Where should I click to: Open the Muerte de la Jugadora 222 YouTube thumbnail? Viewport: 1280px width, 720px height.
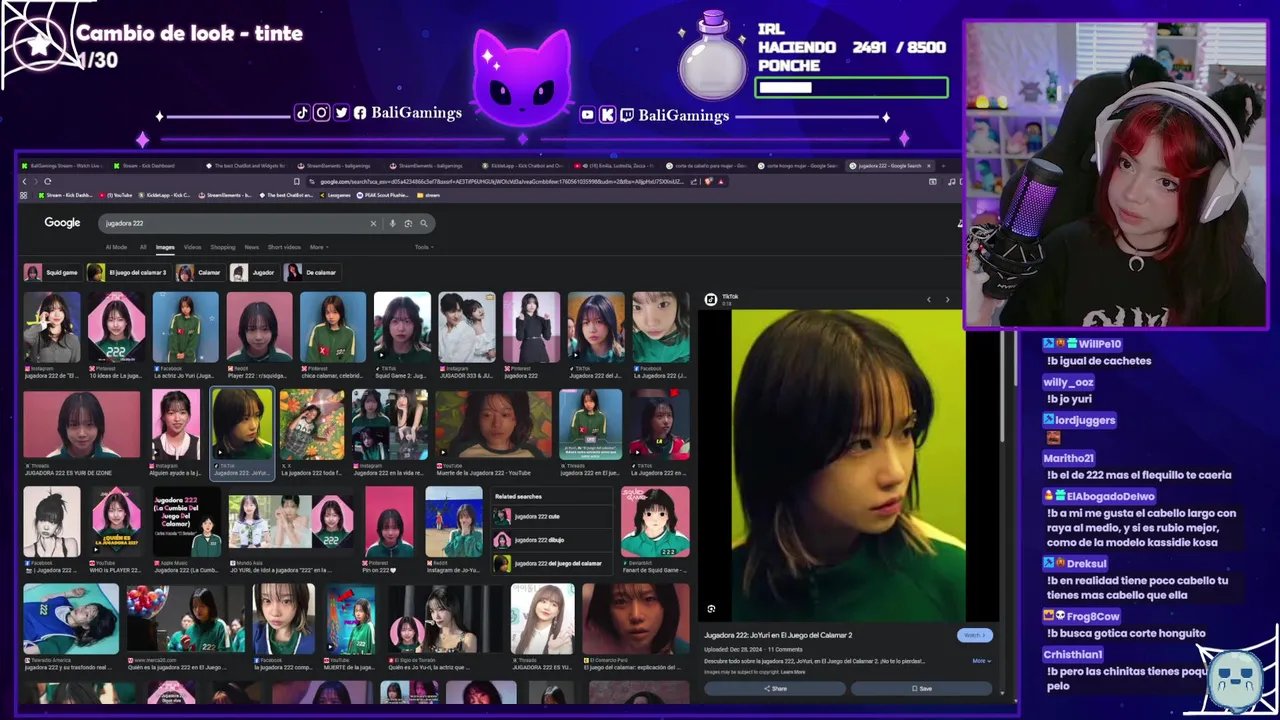point(493,424)
